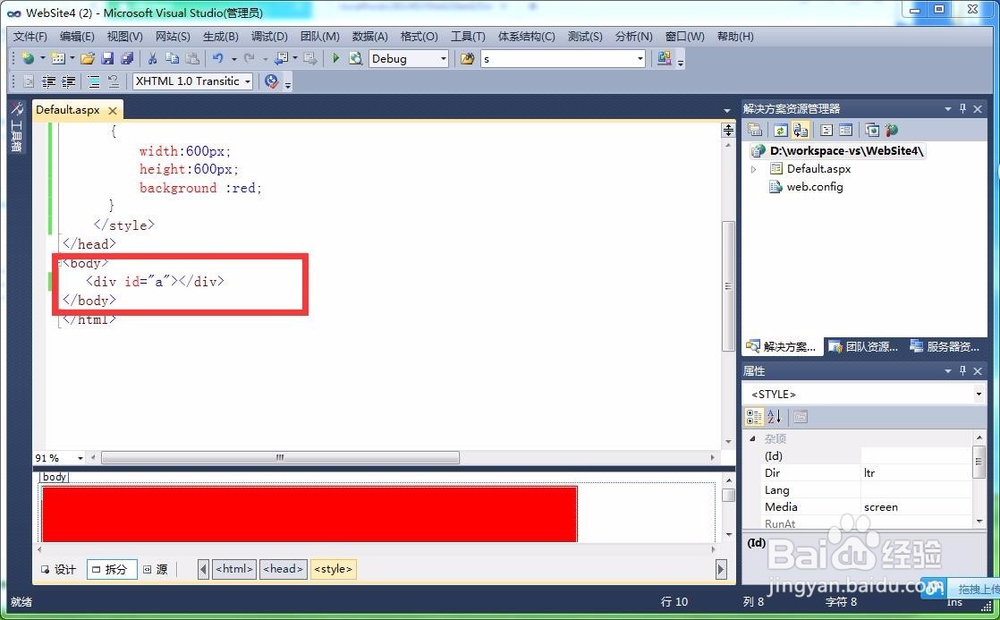Click the Copy Web Site icon
Screen dimensions: 1000x620
click(872, 130)
